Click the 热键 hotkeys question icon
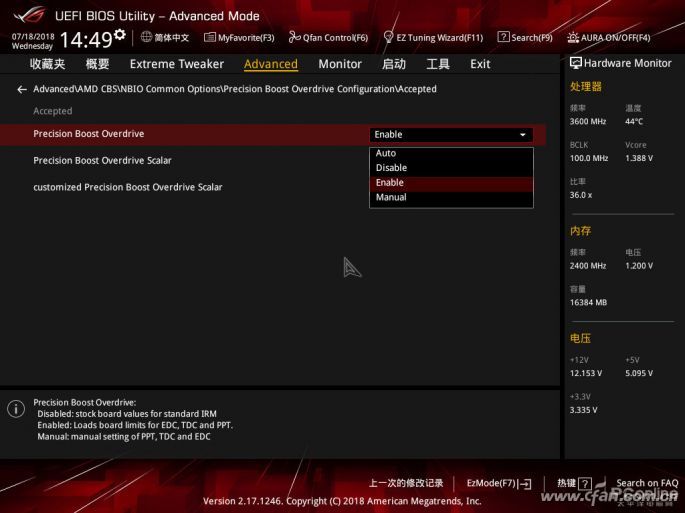 coord(585,484)
